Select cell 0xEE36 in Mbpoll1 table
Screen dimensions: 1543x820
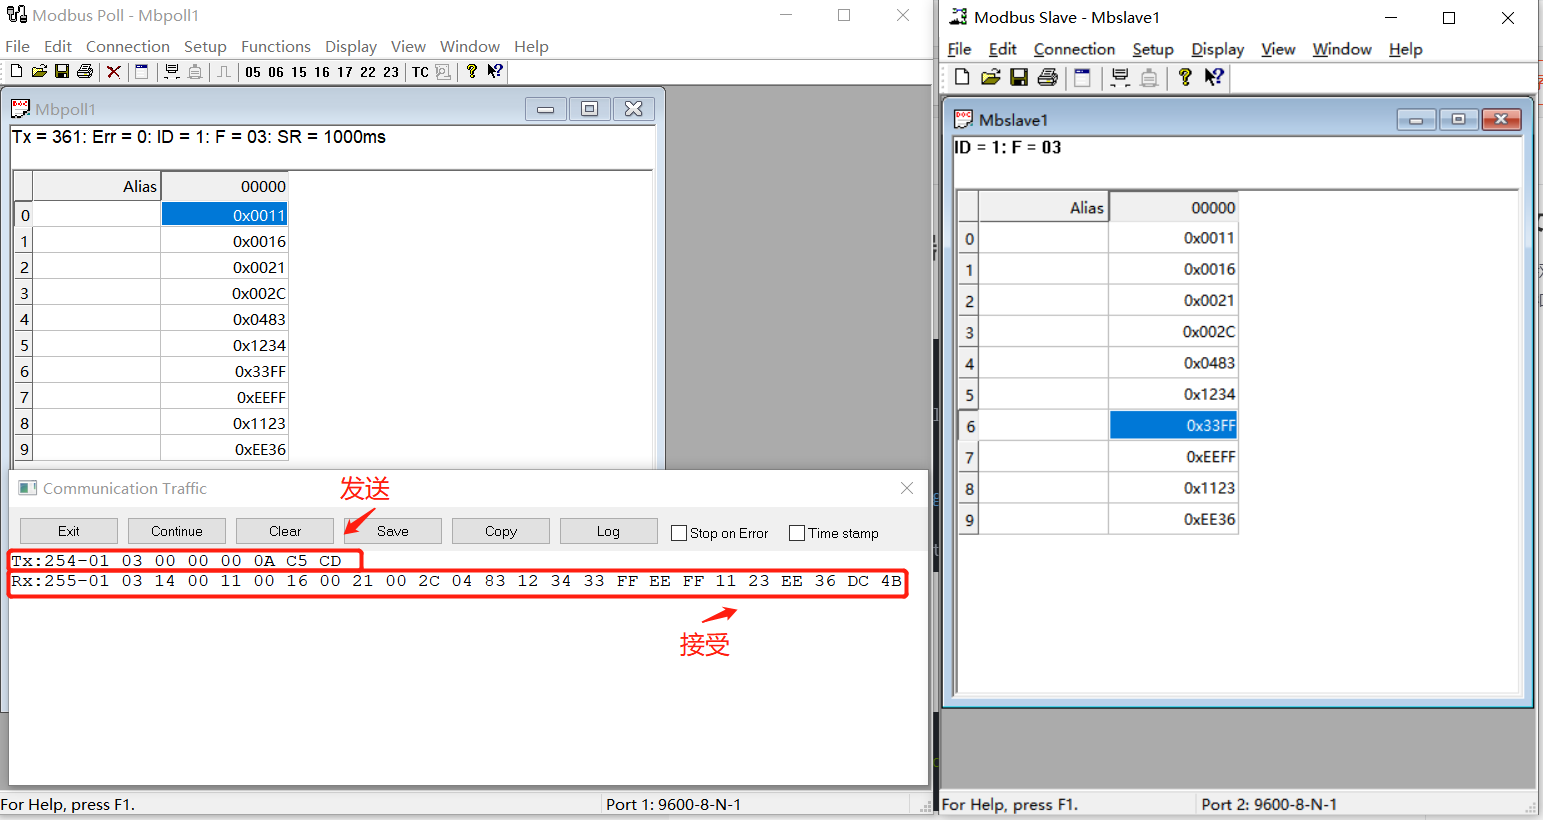pyautogui.click(x=225, y=449)
